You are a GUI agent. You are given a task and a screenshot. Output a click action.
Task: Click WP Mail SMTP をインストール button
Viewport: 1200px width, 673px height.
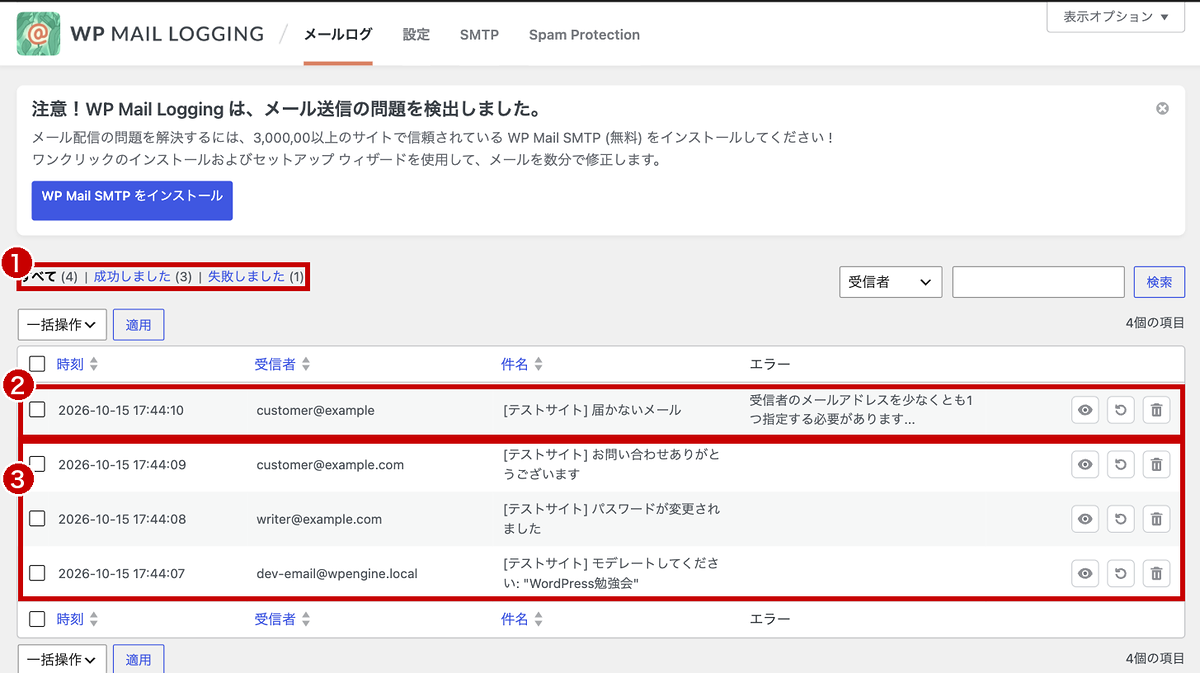pos(132,200)
